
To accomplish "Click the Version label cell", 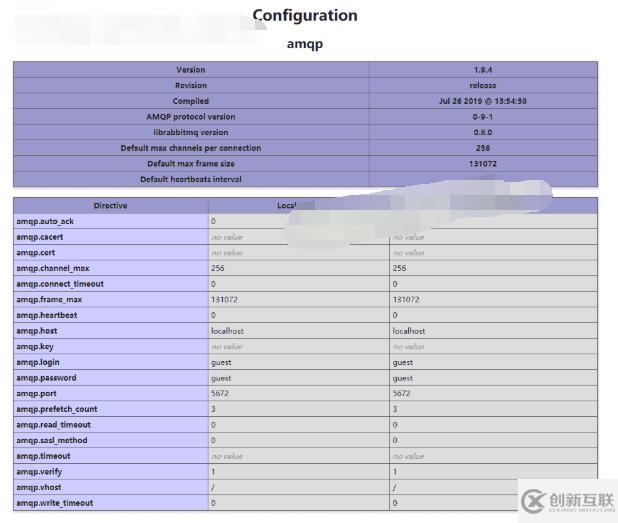I will pos(191,70).
